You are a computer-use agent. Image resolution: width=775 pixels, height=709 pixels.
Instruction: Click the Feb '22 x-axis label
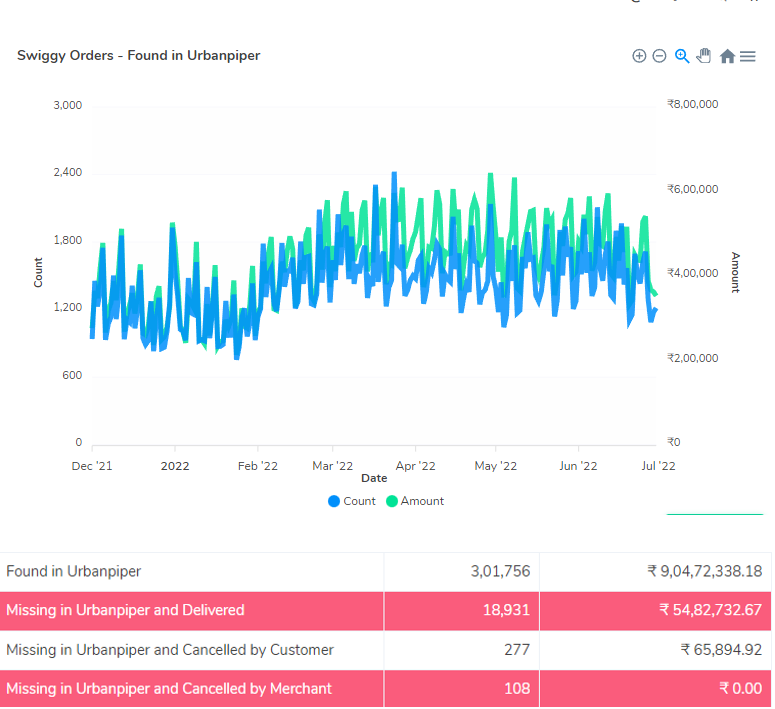(x=258, y=466)
